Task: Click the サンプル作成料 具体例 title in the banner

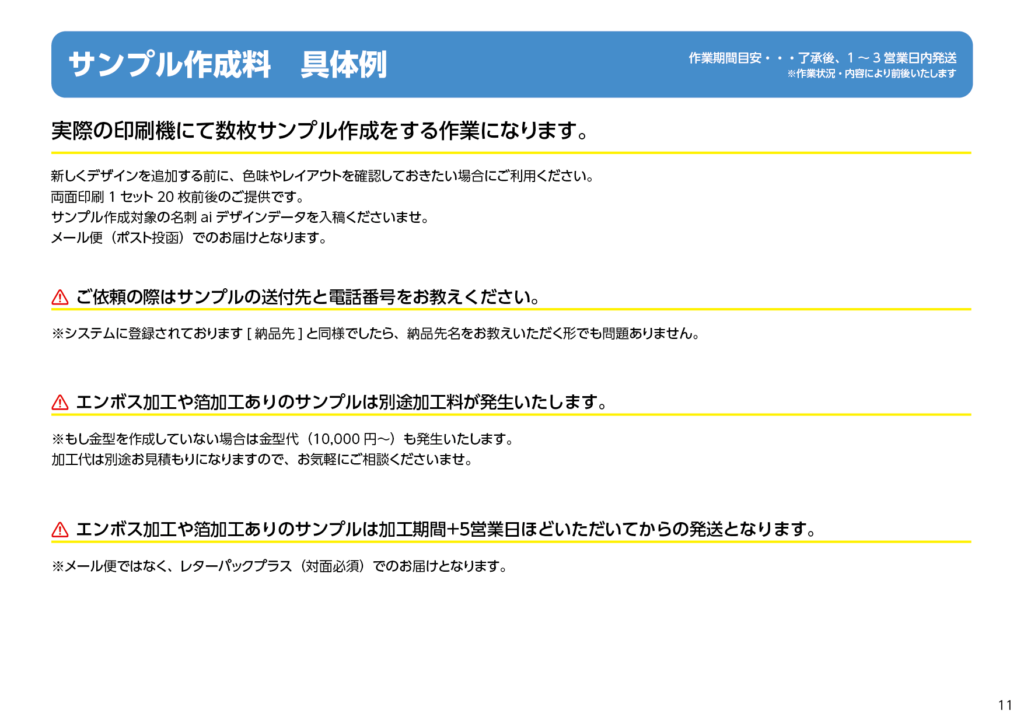Action: coord(227,64)
